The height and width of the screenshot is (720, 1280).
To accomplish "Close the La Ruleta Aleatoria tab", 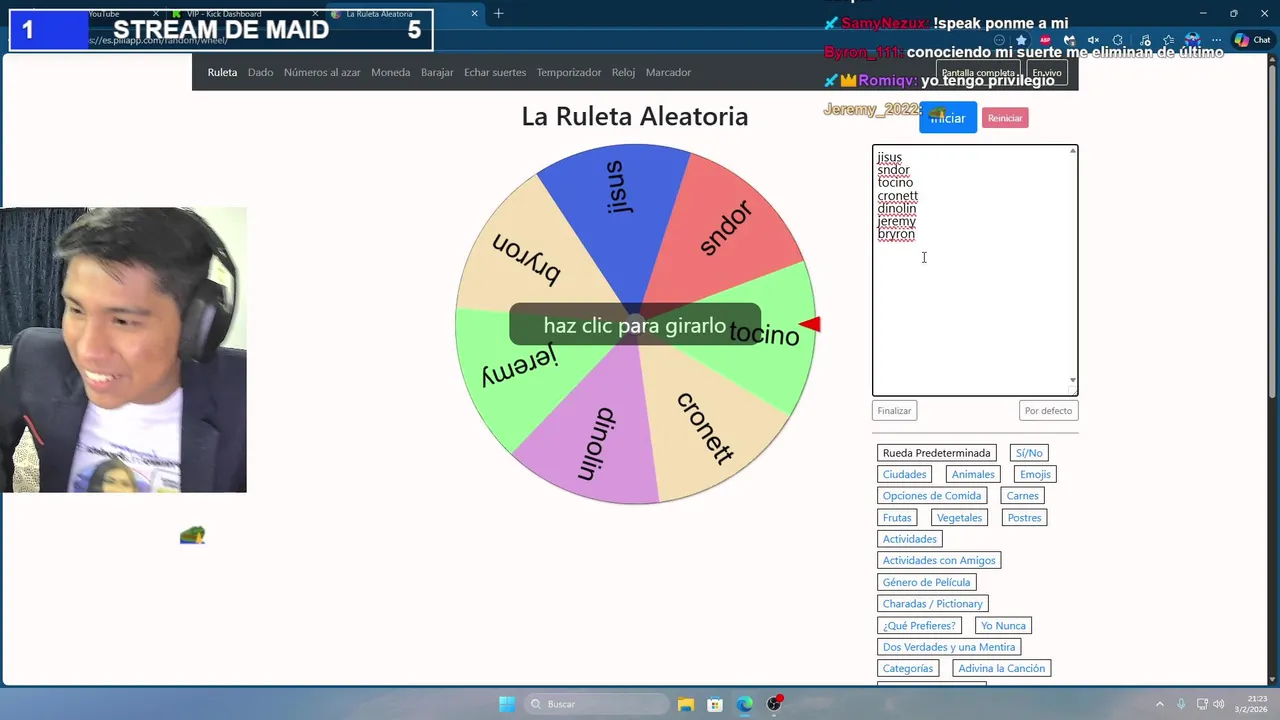I will [x=476, y=14].
